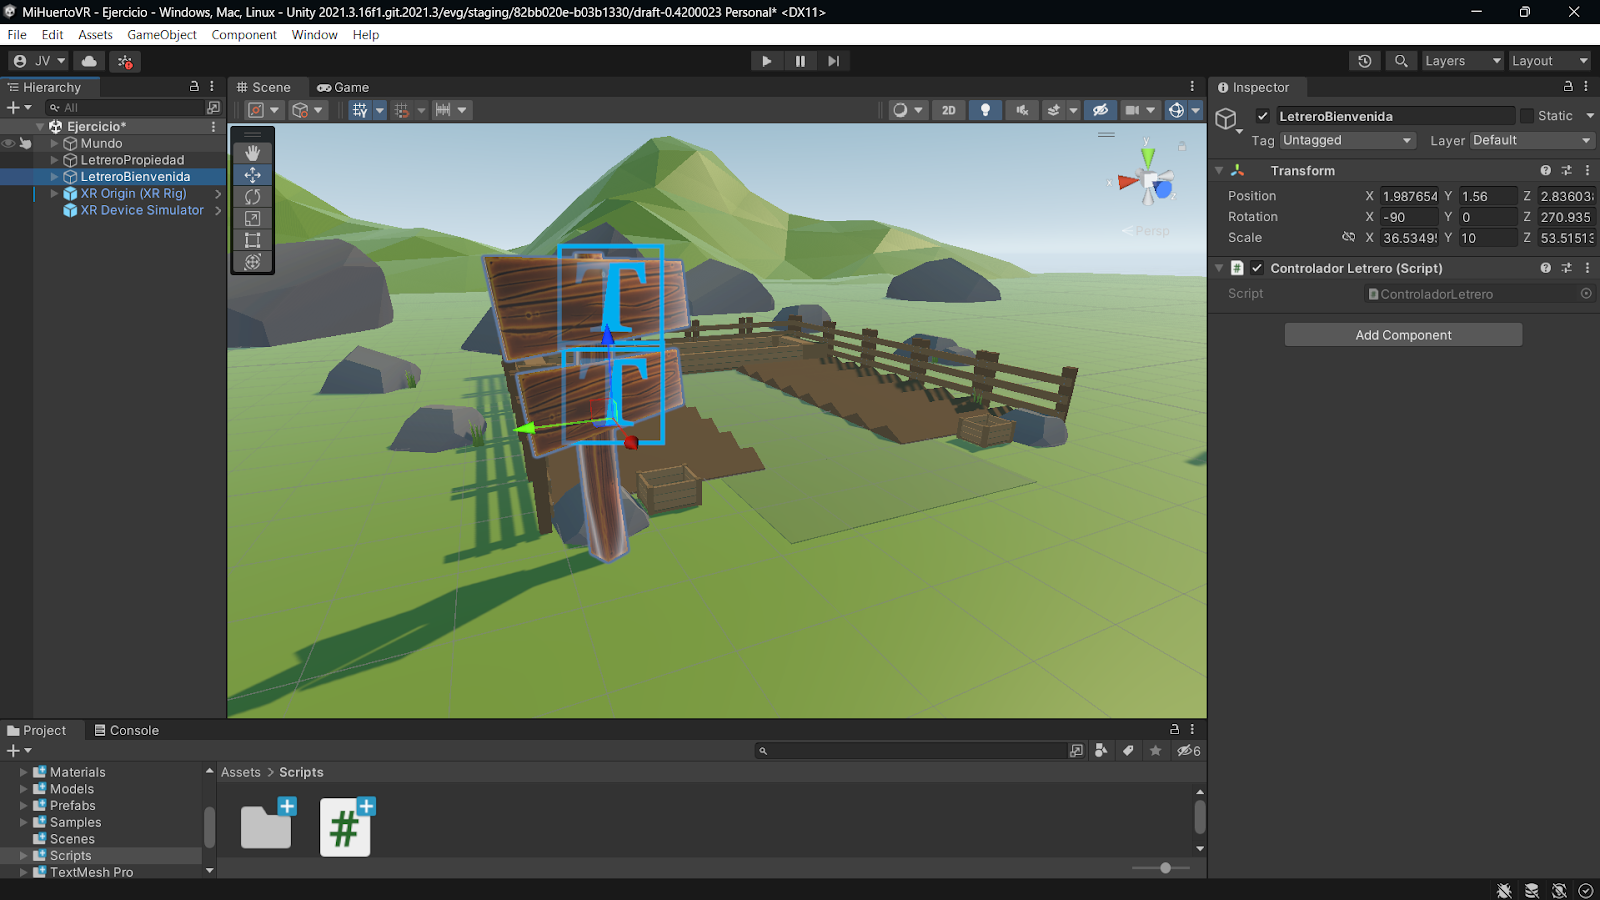Click the Add Component button
Screen dimensions: 1600x900
[x=1403, y=335]
